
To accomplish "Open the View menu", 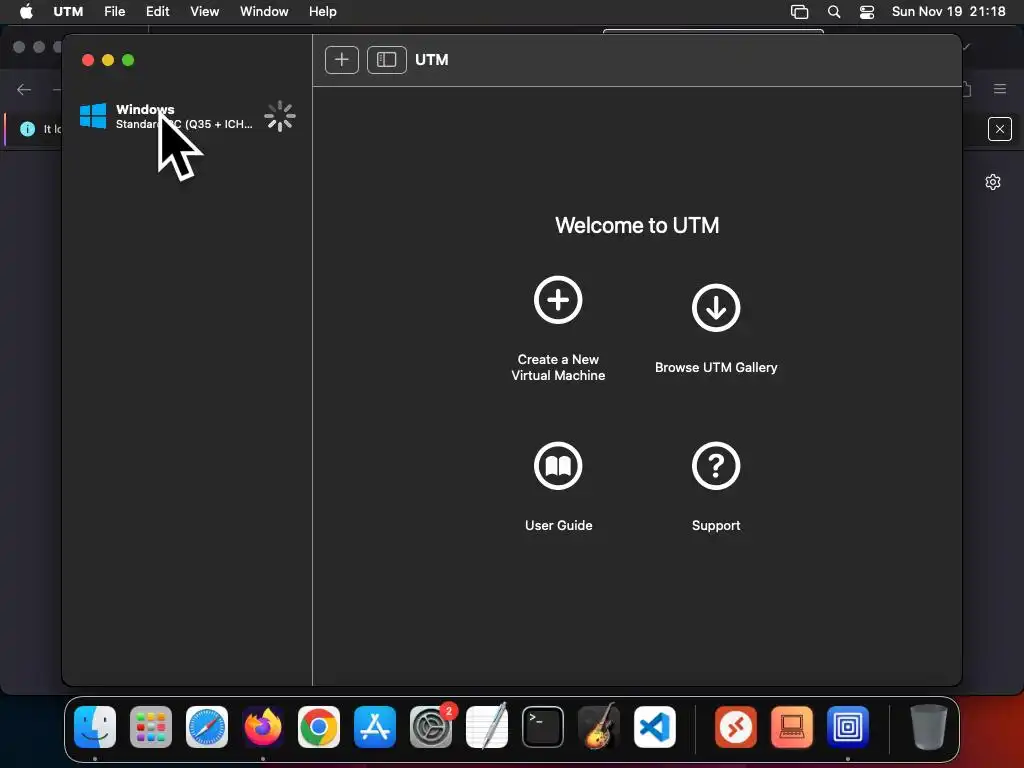I will coord(204,12).
